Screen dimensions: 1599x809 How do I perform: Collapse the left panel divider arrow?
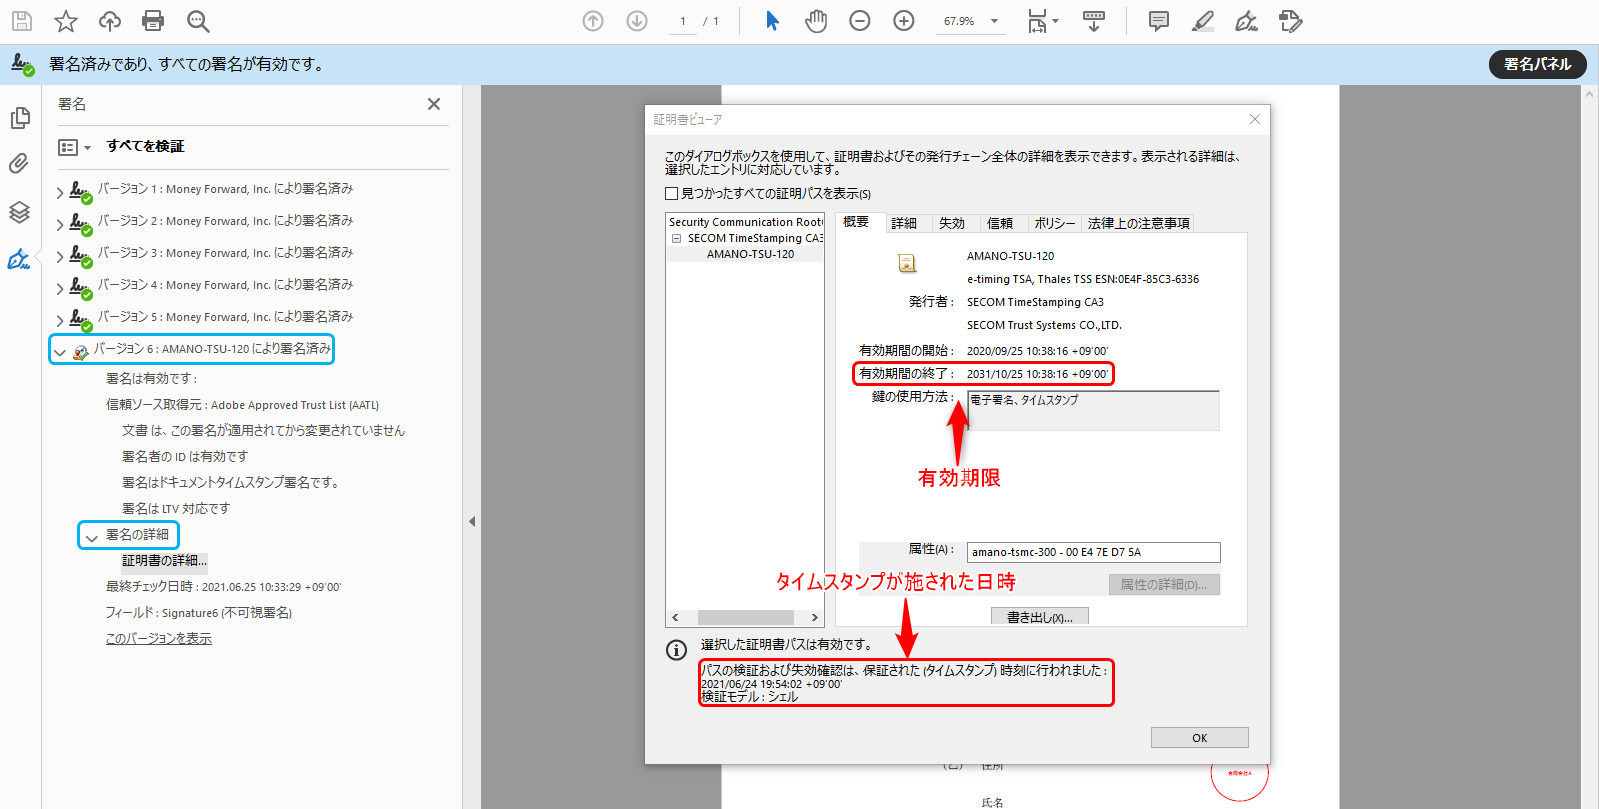point(472,521)
